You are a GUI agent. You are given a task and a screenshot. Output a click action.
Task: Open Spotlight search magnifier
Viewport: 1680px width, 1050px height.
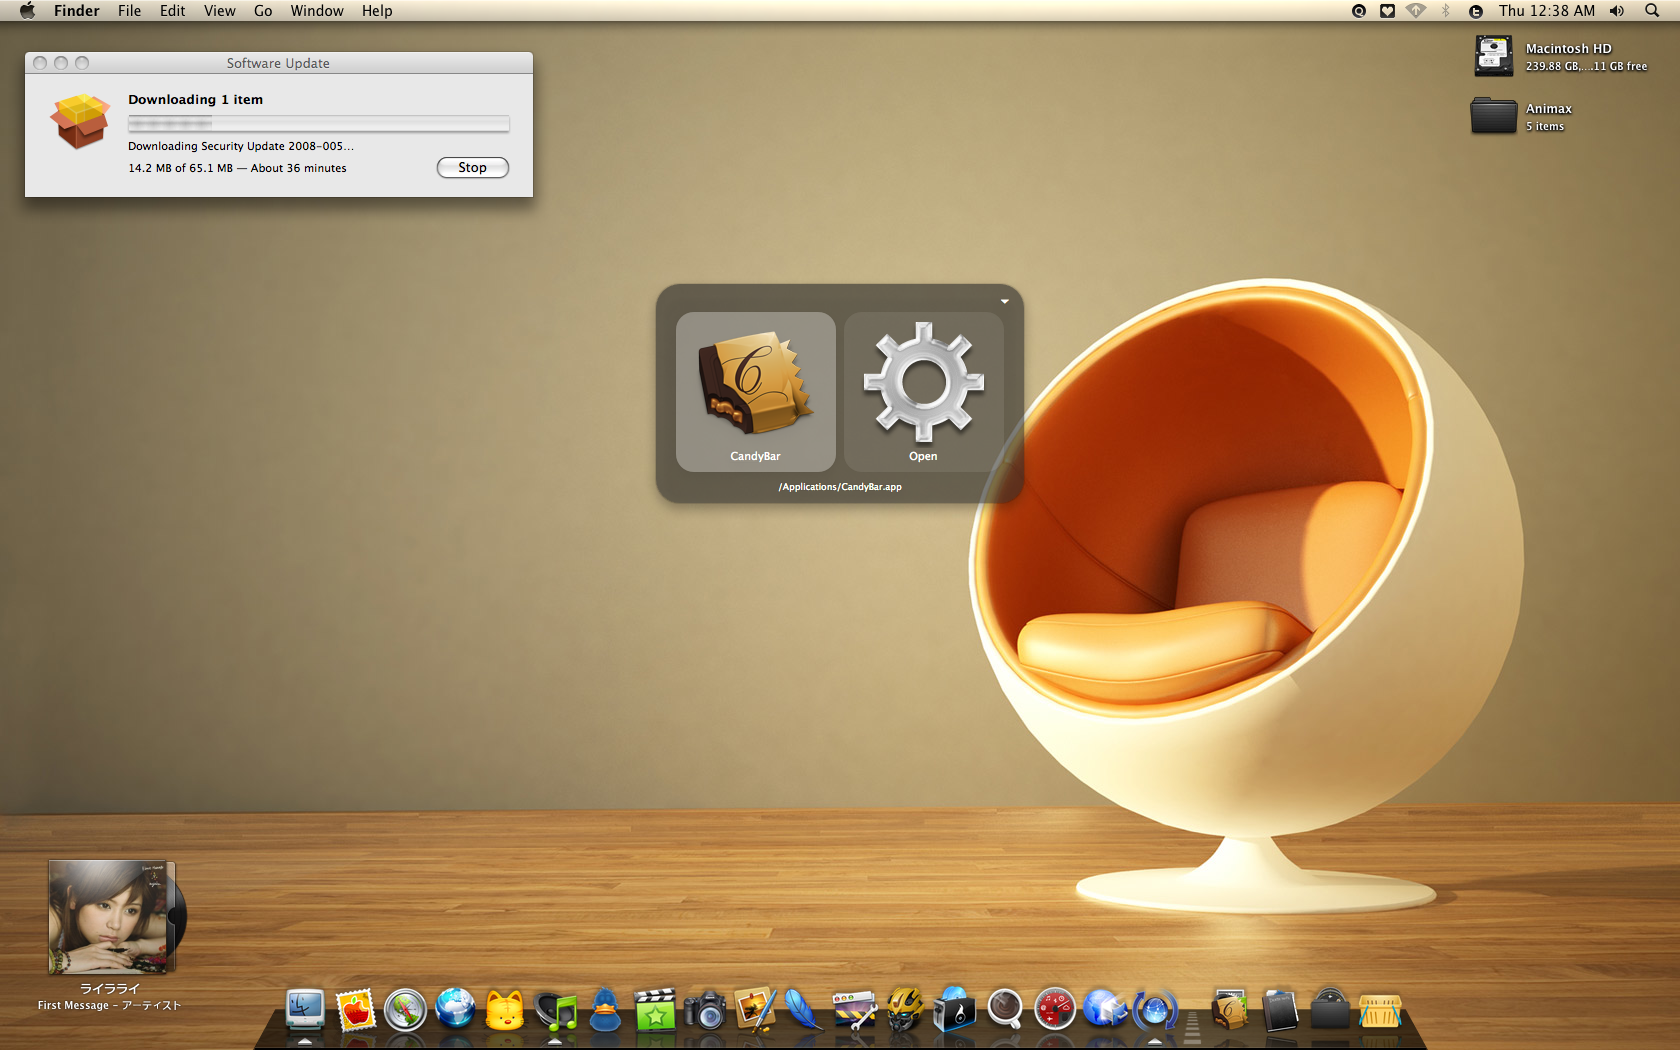1652,11
